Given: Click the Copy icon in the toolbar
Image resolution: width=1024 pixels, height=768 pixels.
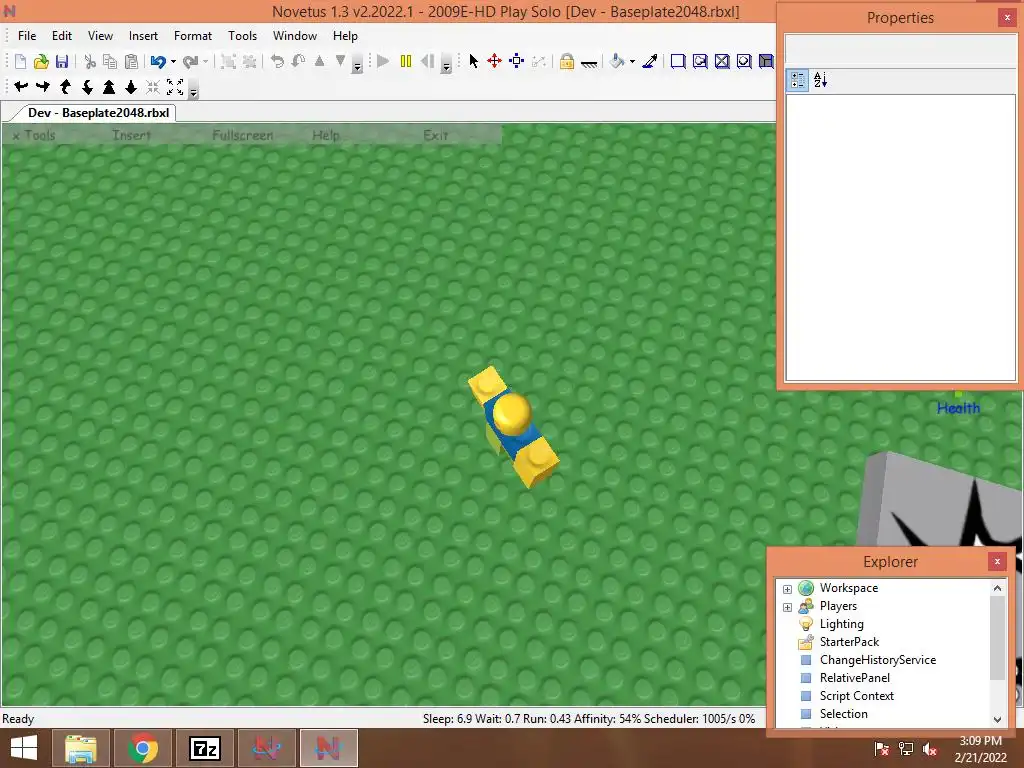Looking at the screenshot, I should (110, 61).
